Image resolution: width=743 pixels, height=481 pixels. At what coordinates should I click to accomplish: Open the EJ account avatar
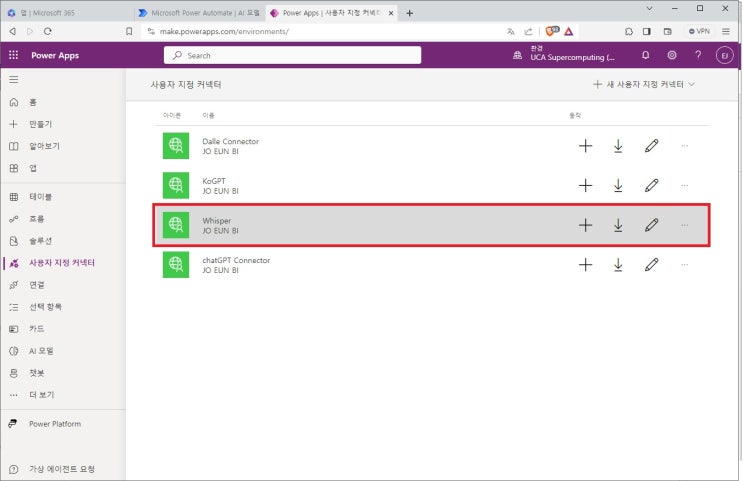(725, 55)
